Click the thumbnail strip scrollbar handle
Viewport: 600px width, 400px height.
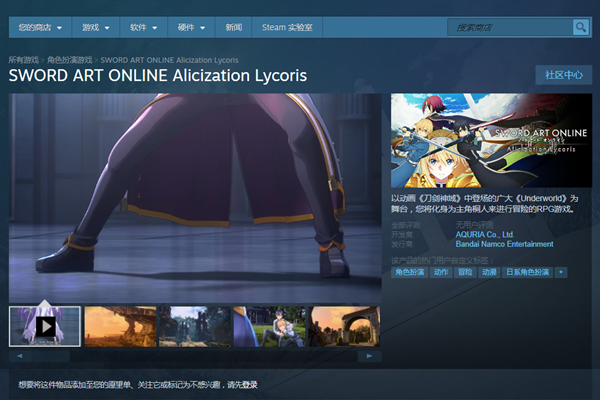pos(51,356)
